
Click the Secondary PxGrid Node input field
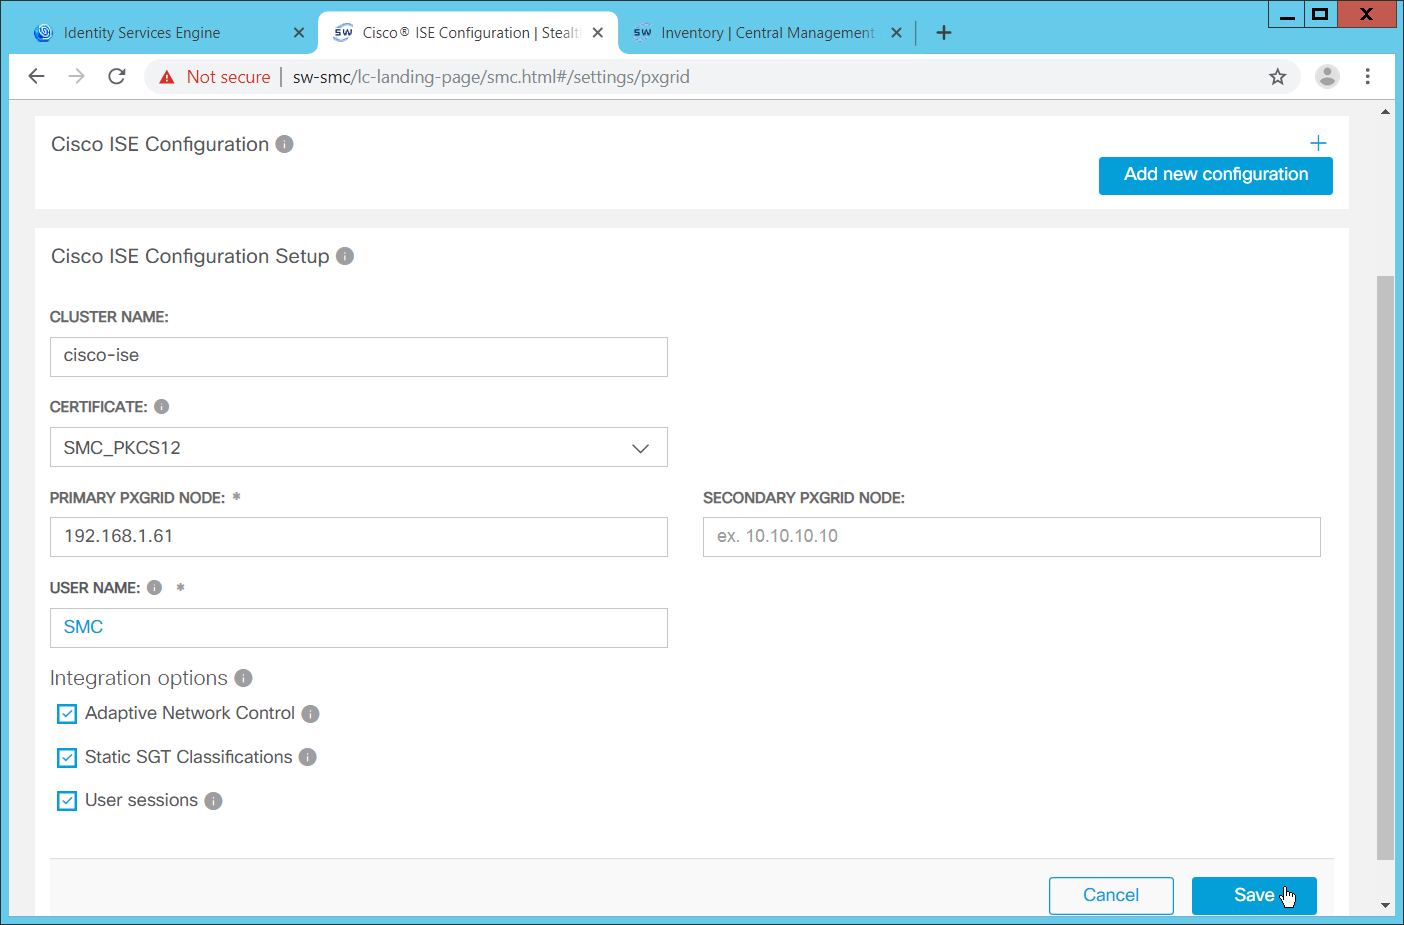(1011, 537)
